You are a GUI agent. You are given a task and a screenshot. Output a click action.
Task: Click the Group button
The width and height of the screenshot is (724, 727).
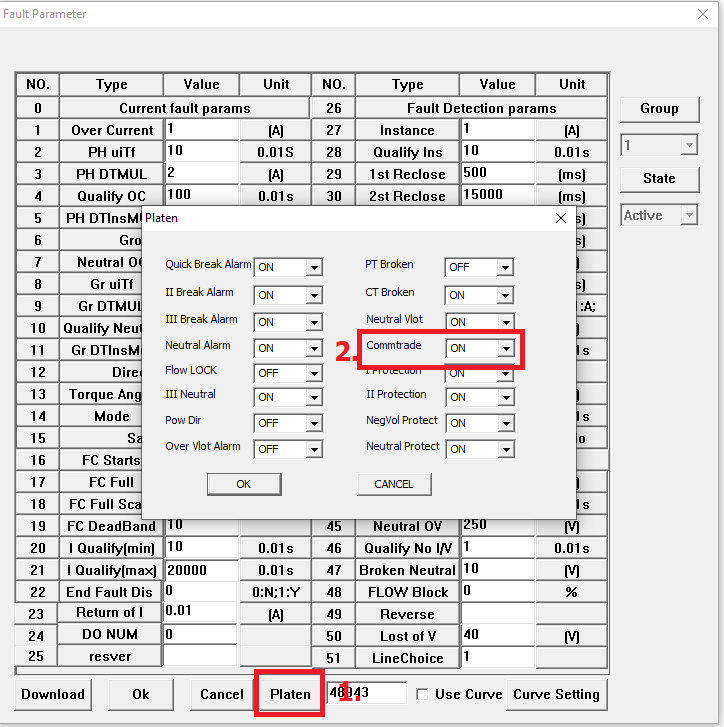click(x=658, y=108)
